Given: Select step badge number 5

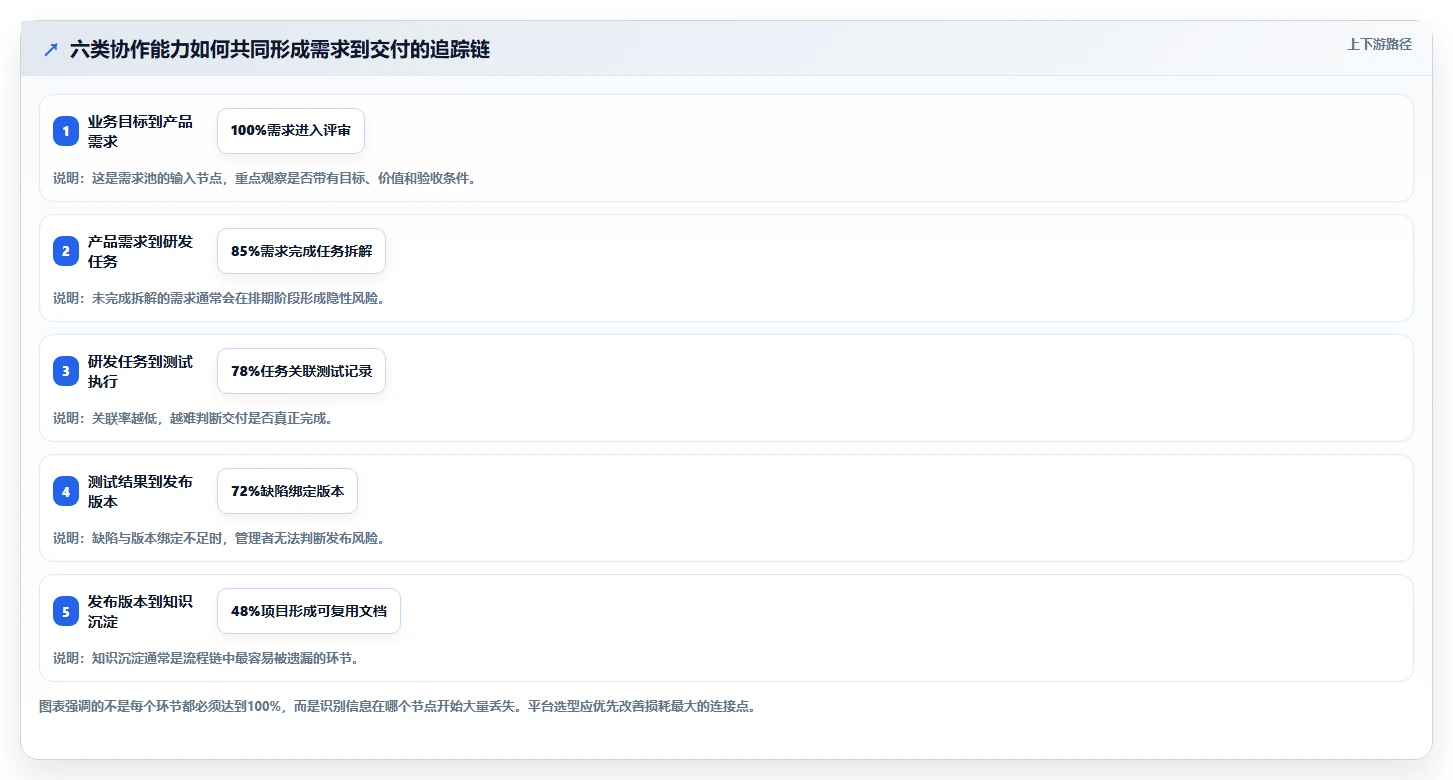Looking at the screenshot, I should pyautogui.click(x=66, y=611).
